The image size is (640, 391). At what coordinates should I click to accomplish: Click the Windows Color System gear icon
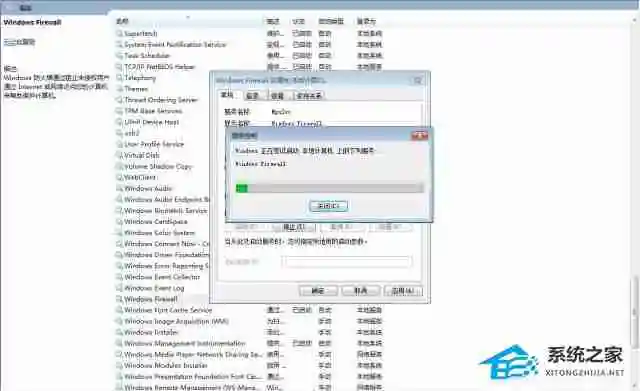coord(119,233)
